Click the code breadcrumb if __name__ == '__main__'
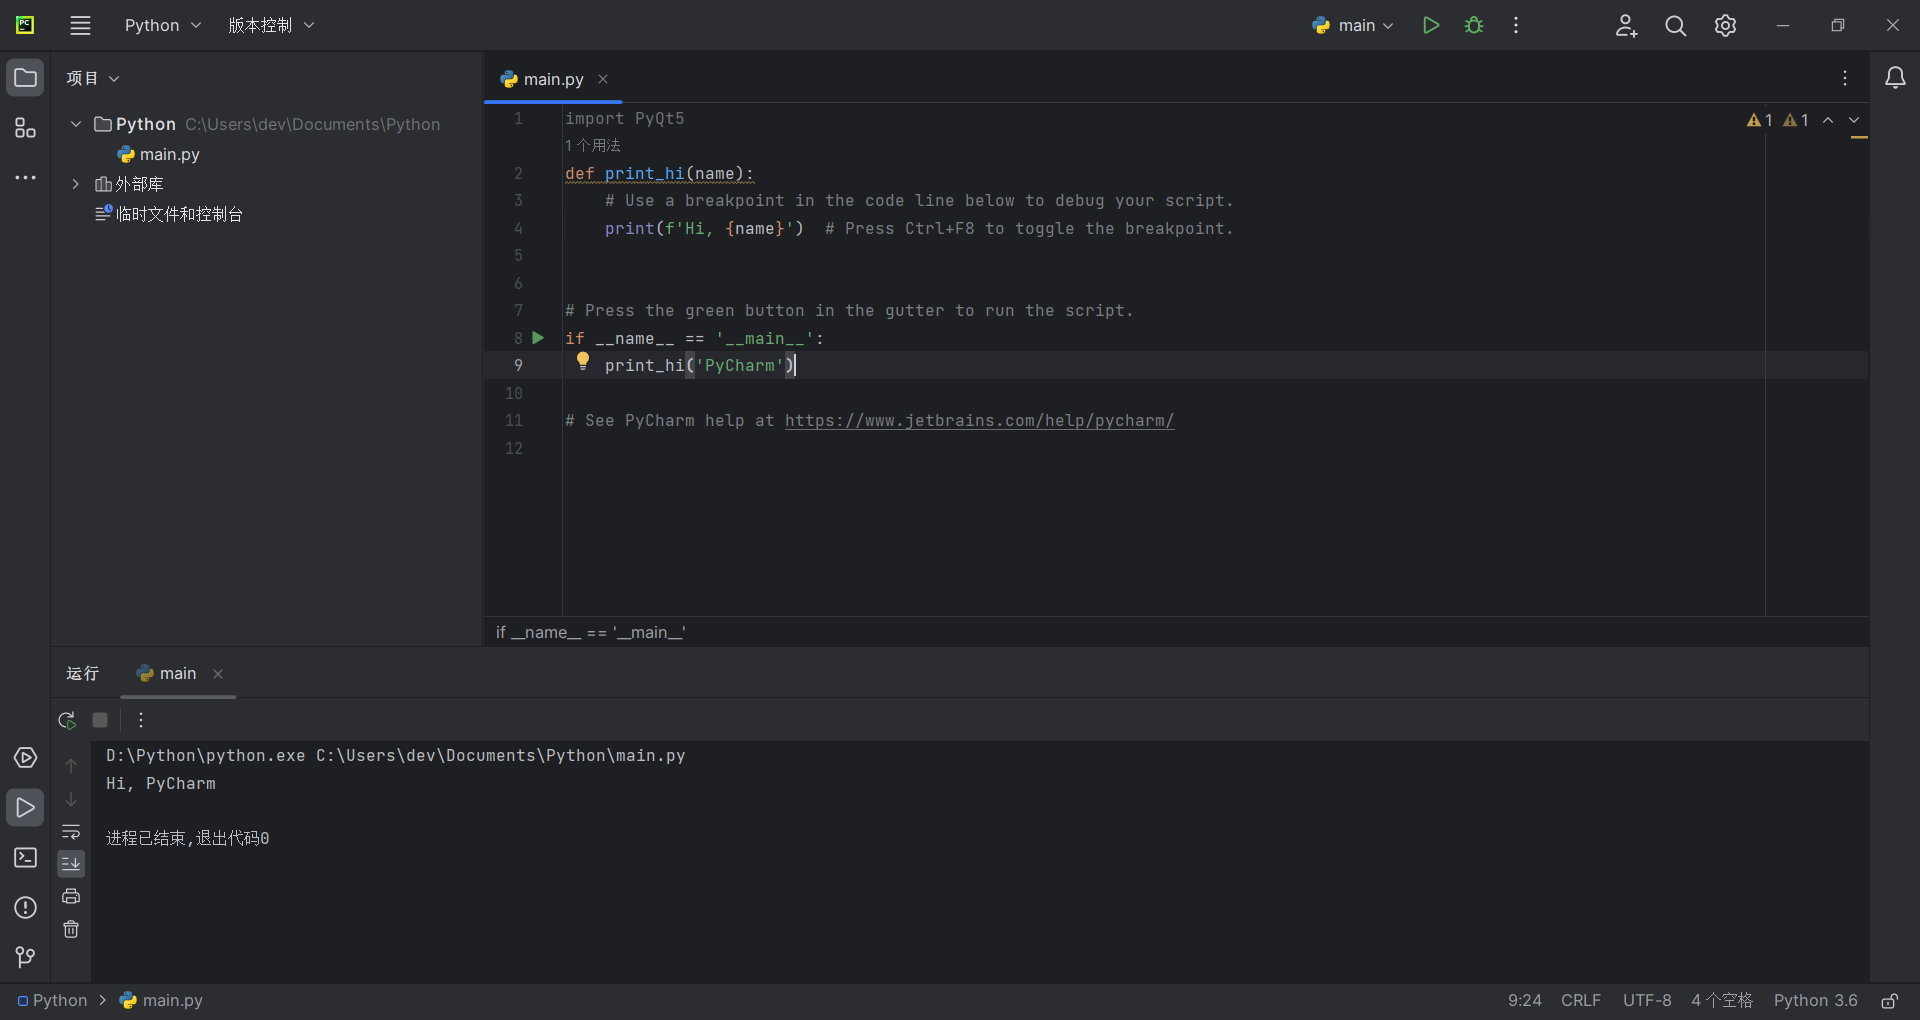 click(591, 632)
